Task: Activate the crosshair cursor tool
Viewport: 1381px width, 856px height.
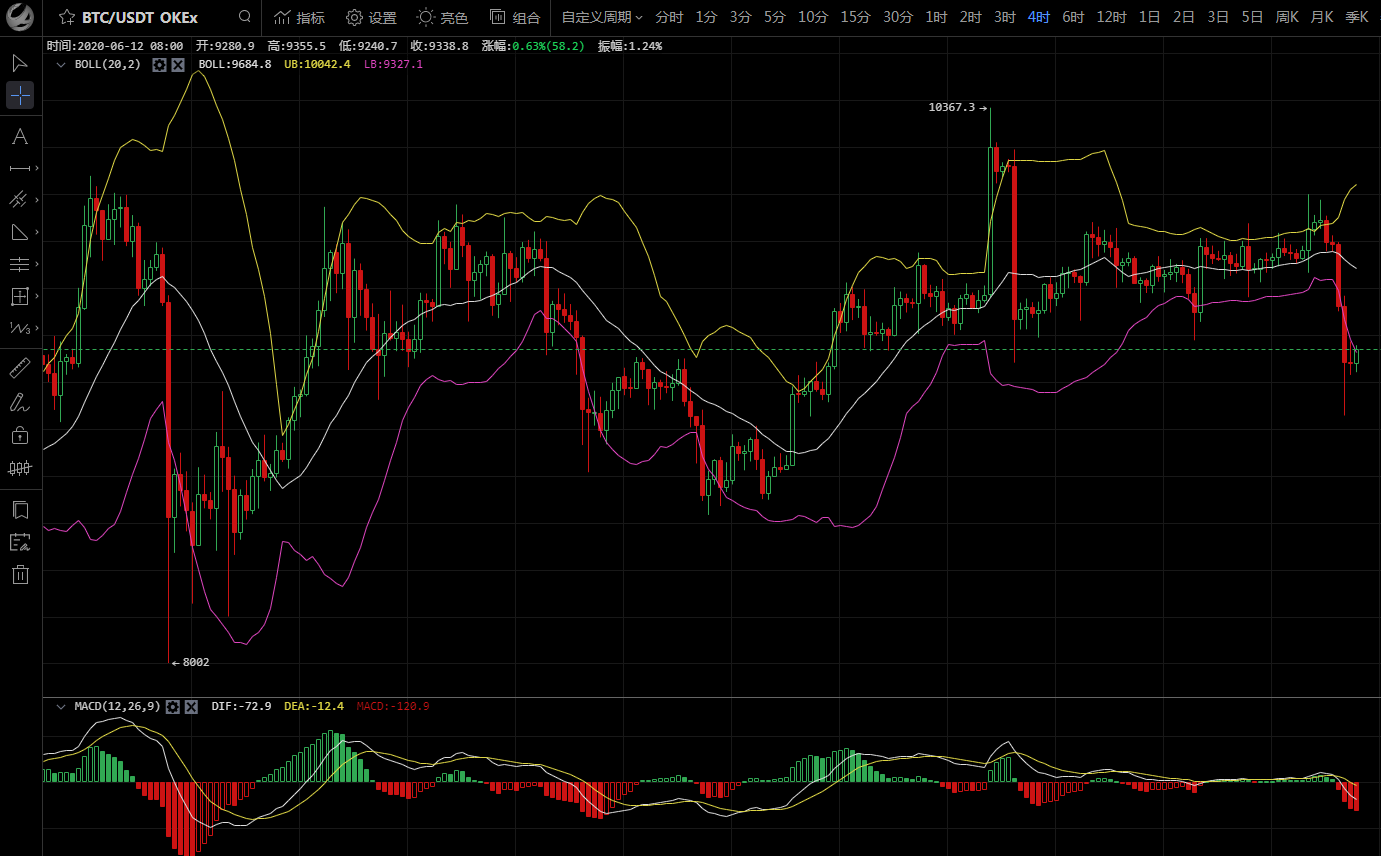Action: pyautogui.click(x=20, y=96)
